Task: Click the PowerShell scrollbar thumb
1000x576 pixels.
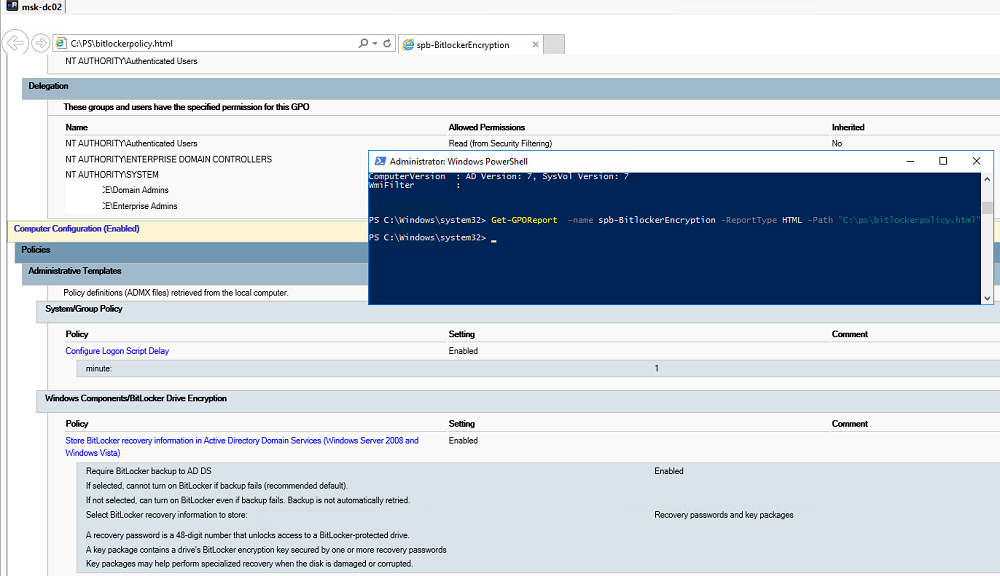Action: pyautogui.click(x=987, y=208)
